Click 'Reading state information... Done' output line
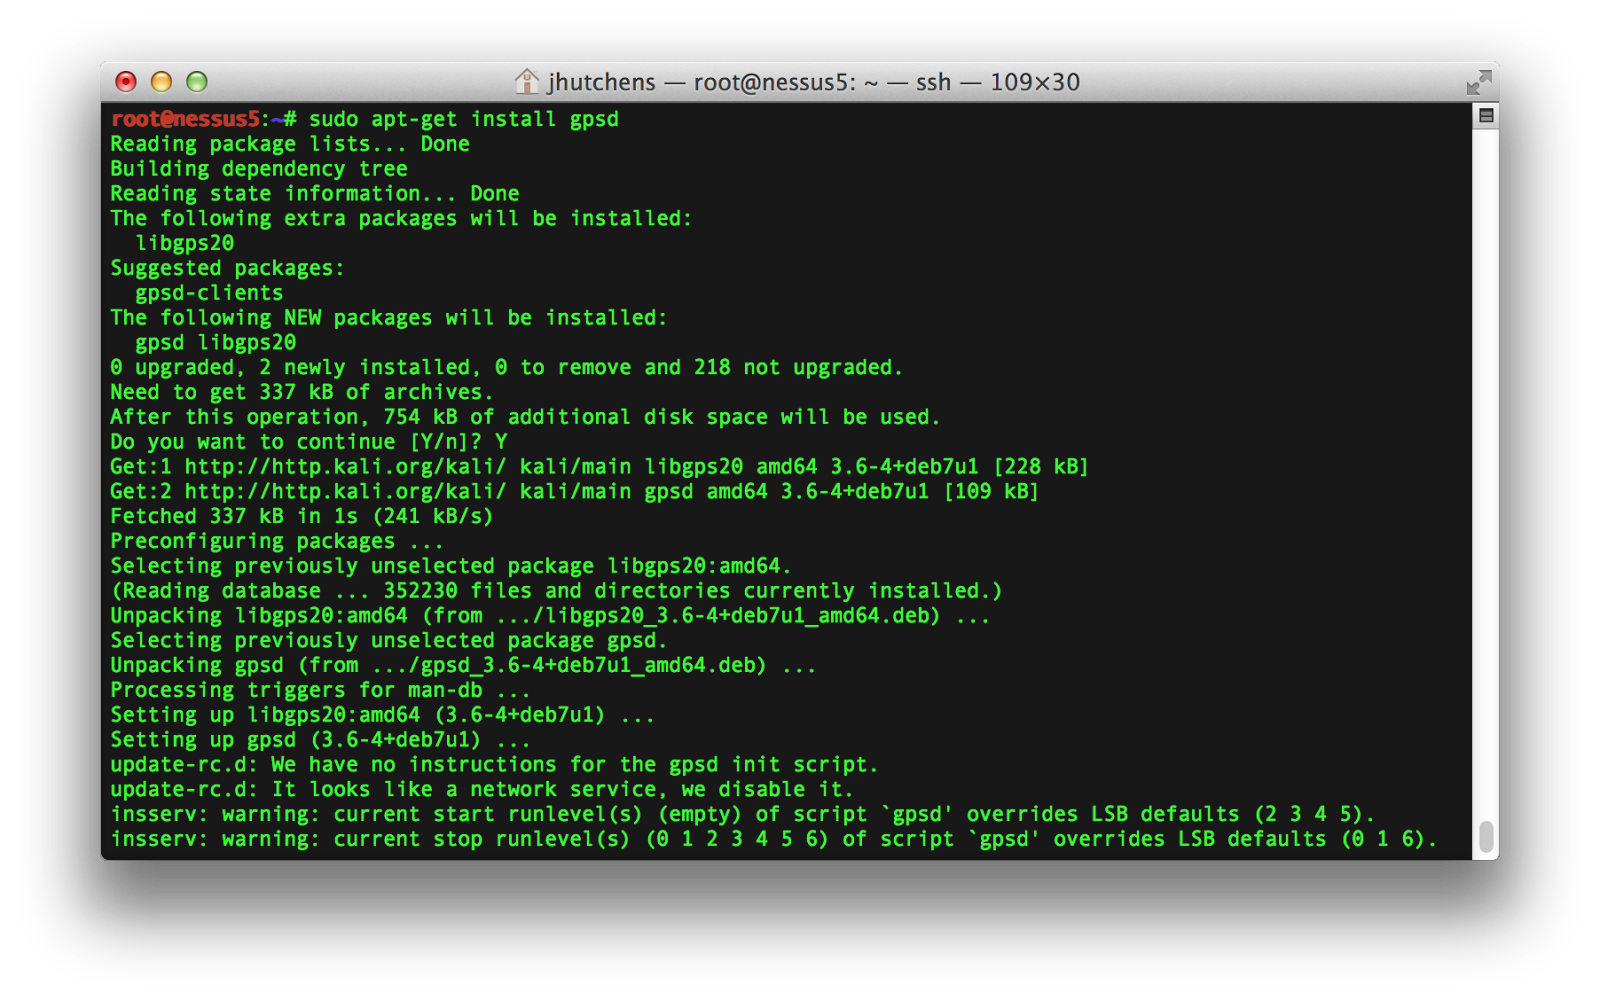Screen dimensions: 1600x1000 click(315, 194)
